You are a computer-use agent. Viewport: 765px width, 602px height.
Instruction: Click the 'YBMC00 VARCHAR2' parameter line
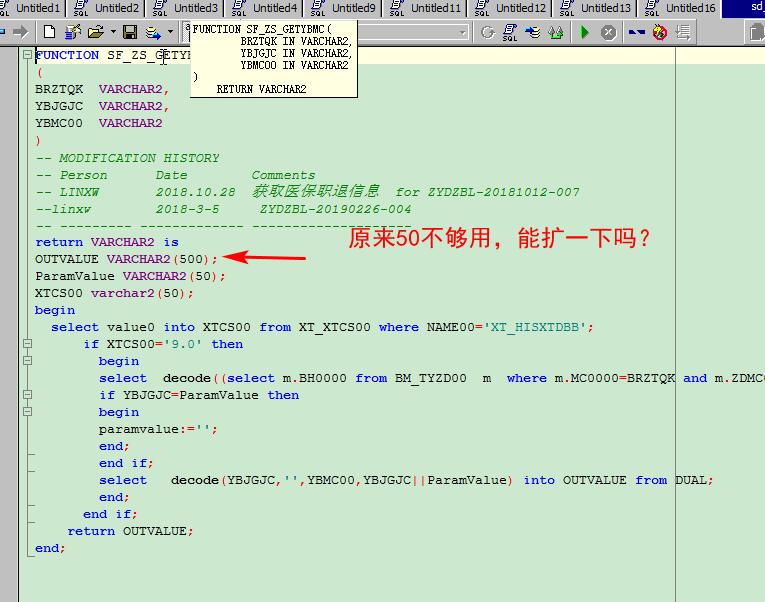coord(99,123)
